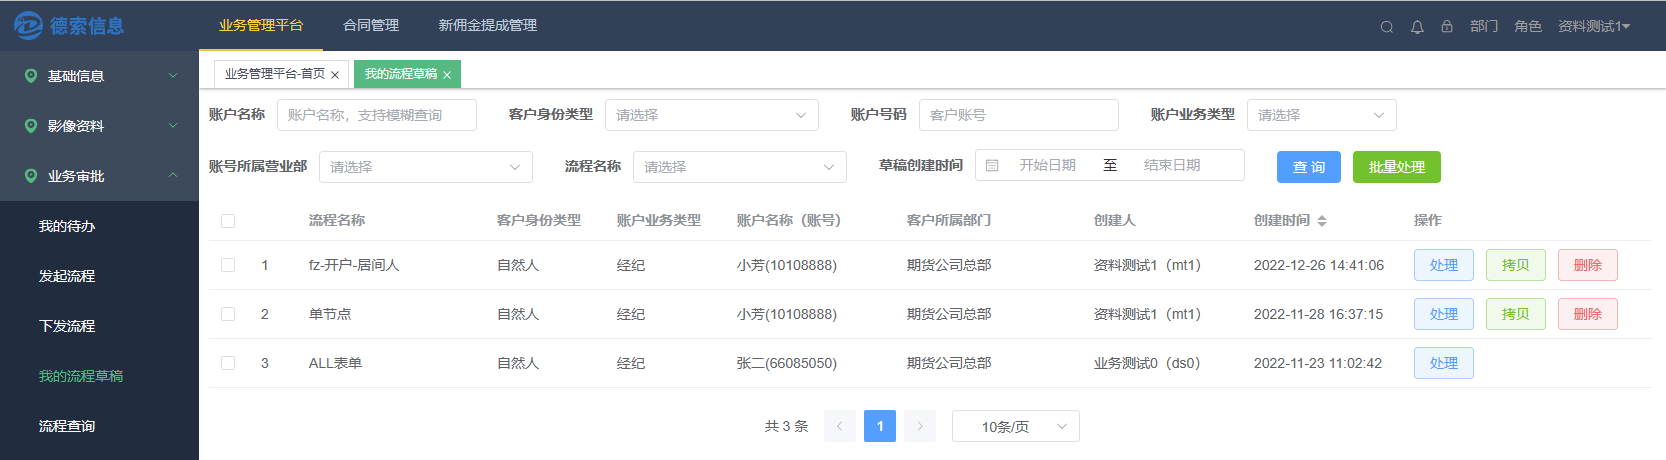Click the 基础信息 location pin icon
Screen dimensions: 1666x460
pyautogui.click(x=31, y=76)
